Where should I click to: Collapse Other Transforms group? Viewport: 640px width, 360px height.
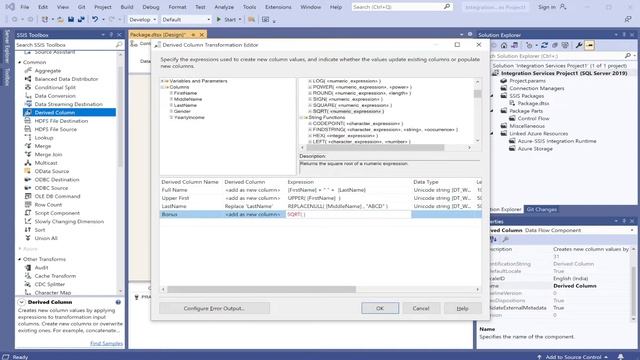pos(20,259)
